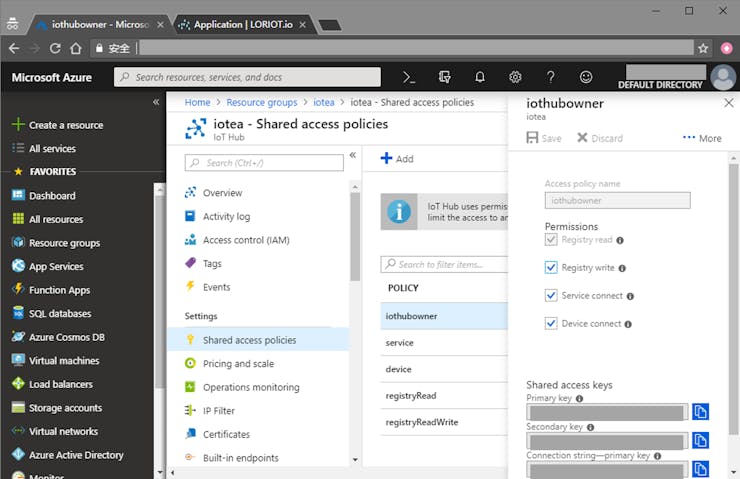Open the settings gear in Azure header

click(515, 77)
